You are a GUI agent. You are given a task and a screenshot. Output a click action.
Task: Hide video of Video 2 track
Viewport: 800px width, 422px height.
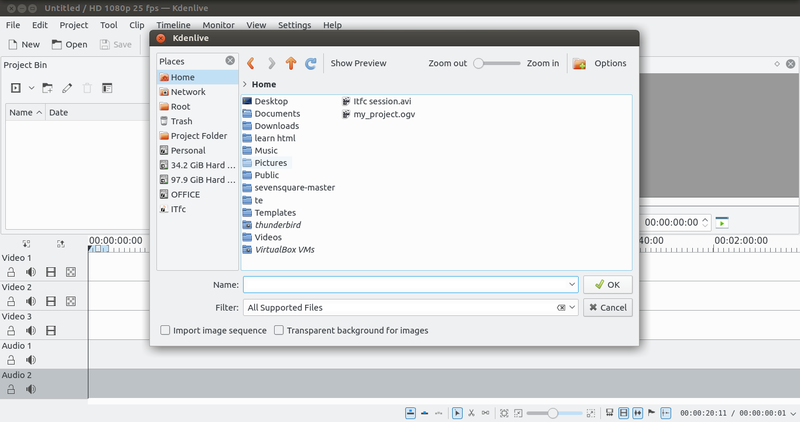pyautogui.click(x=51, y=302)
